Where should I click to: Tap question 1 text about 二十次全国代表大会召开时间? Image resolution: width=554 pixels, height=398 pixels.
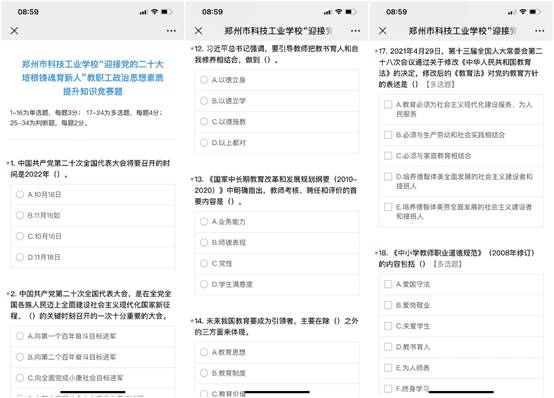coord(90,169)
